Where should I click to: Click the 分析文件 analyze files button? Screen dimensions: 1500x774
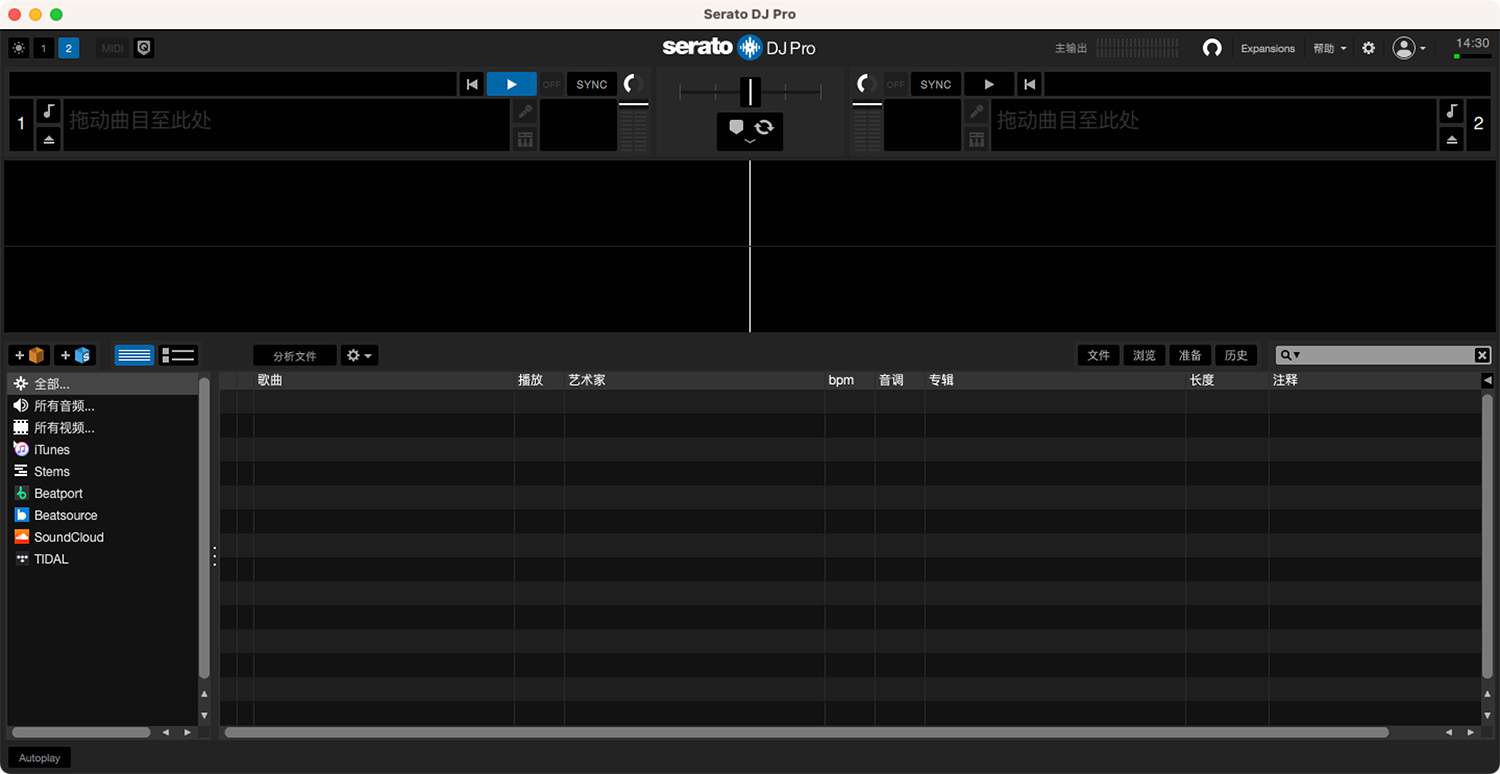point(294,356)
